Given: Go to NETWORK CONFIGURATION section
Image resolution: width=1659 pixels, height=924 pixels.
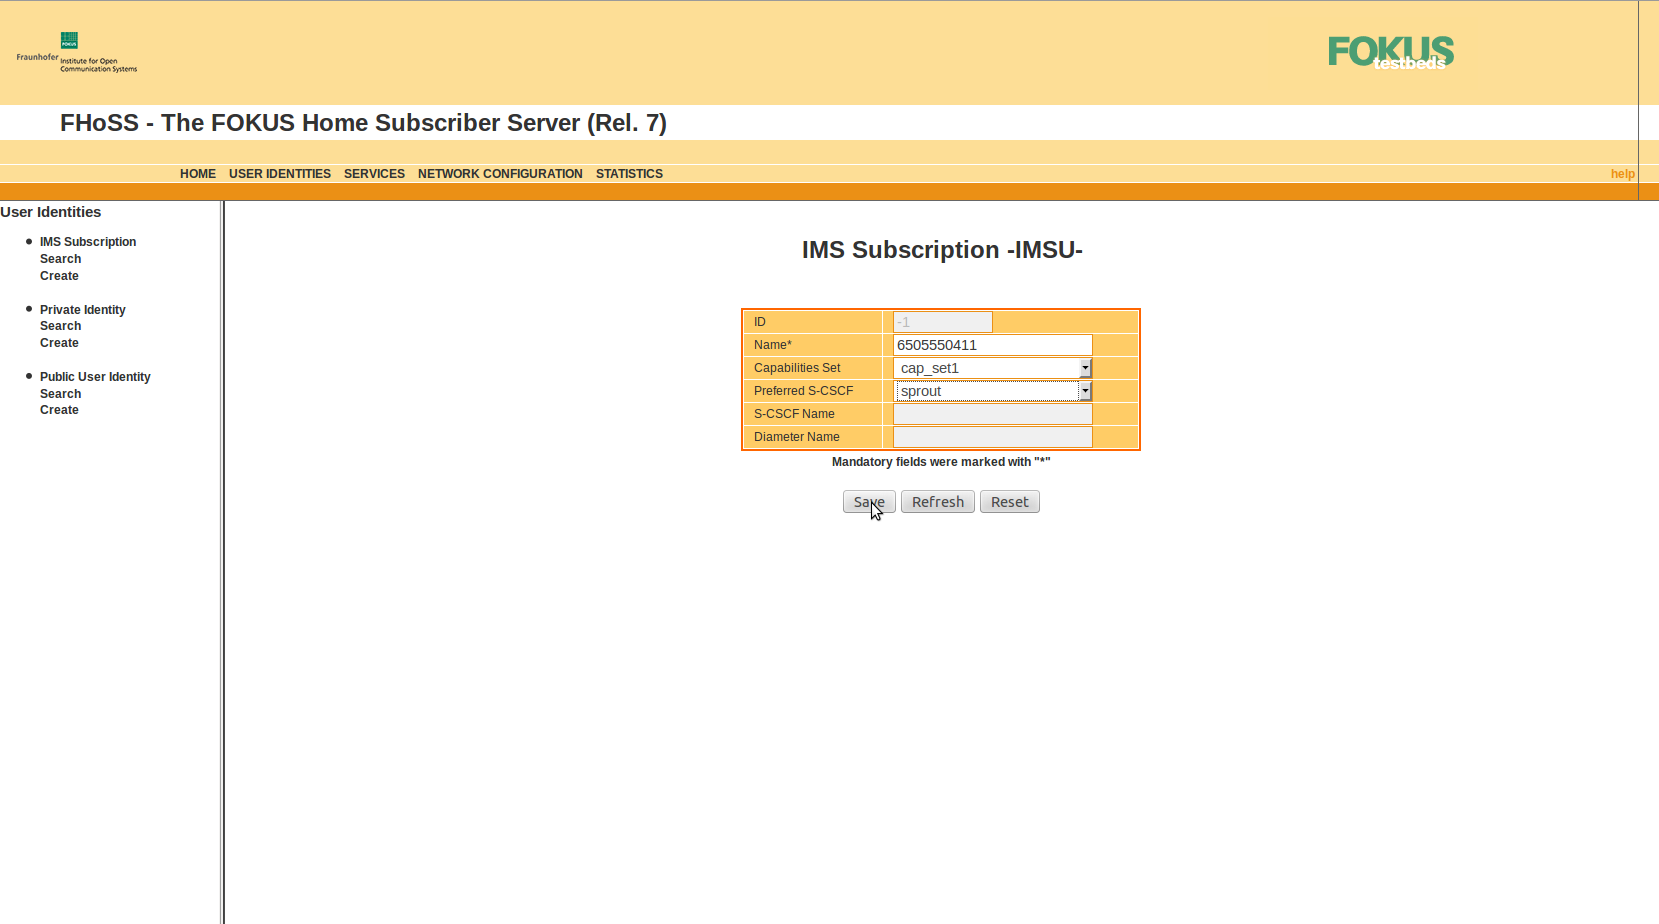Looking at the screenshot, I should click(x=500, y=173).
